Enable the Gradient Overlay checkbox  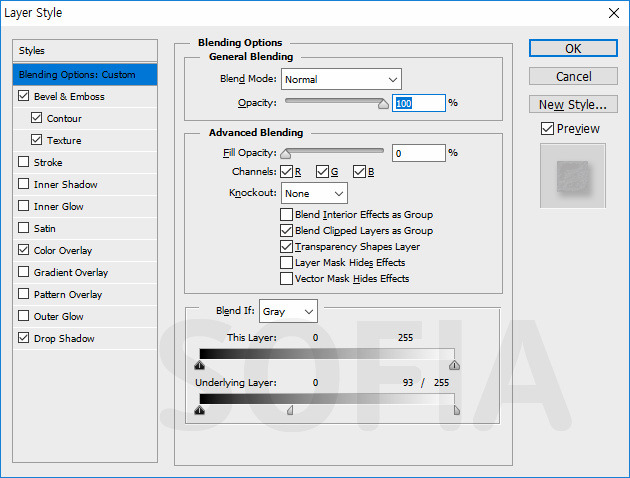[x=24, y=272]
